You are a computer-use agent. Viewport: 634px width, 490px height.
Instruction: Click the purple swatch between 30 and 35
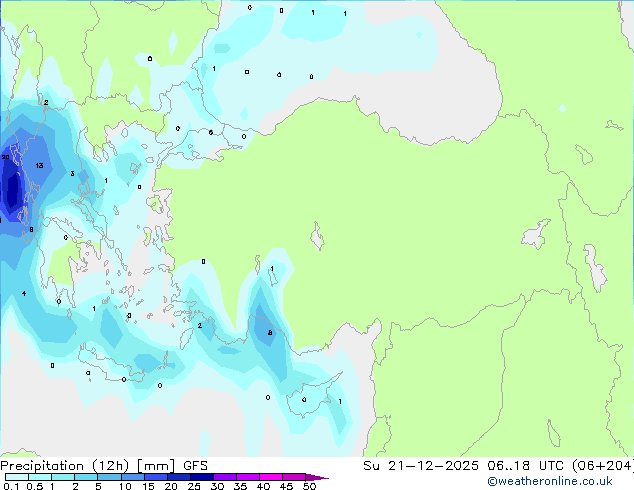tap(225, 477)
